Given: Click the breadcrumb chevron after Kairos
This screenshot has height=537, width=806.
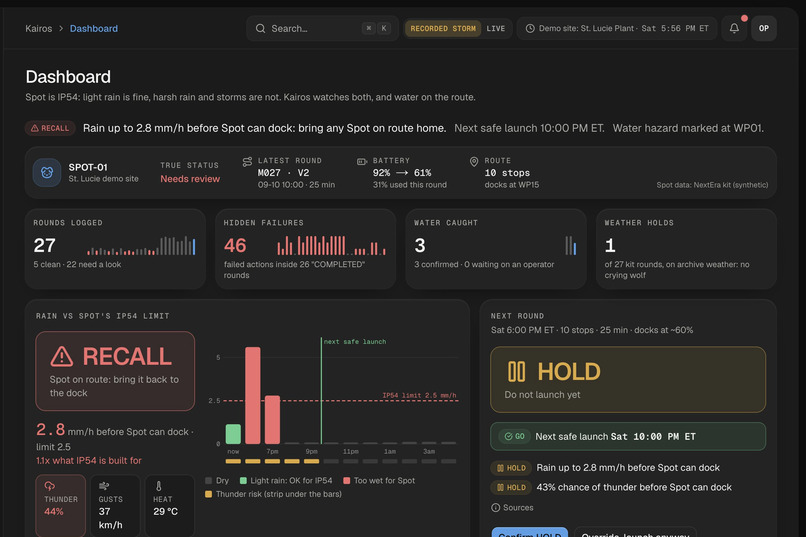Looking at the screenshot, I should [61, 28].
